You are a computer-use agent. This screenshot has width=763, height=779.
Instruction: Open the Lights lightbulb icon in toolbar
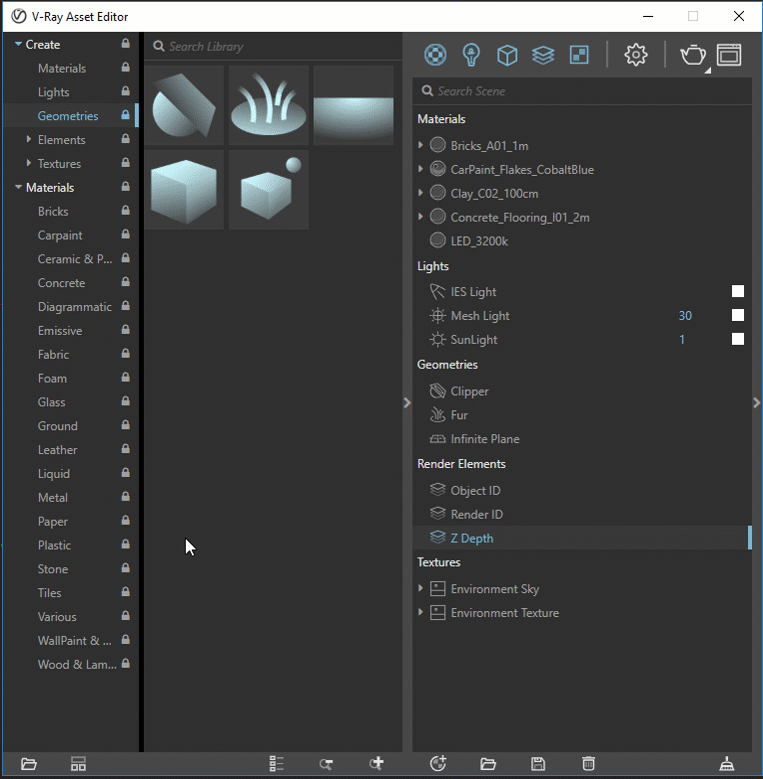tap(471, 55)
